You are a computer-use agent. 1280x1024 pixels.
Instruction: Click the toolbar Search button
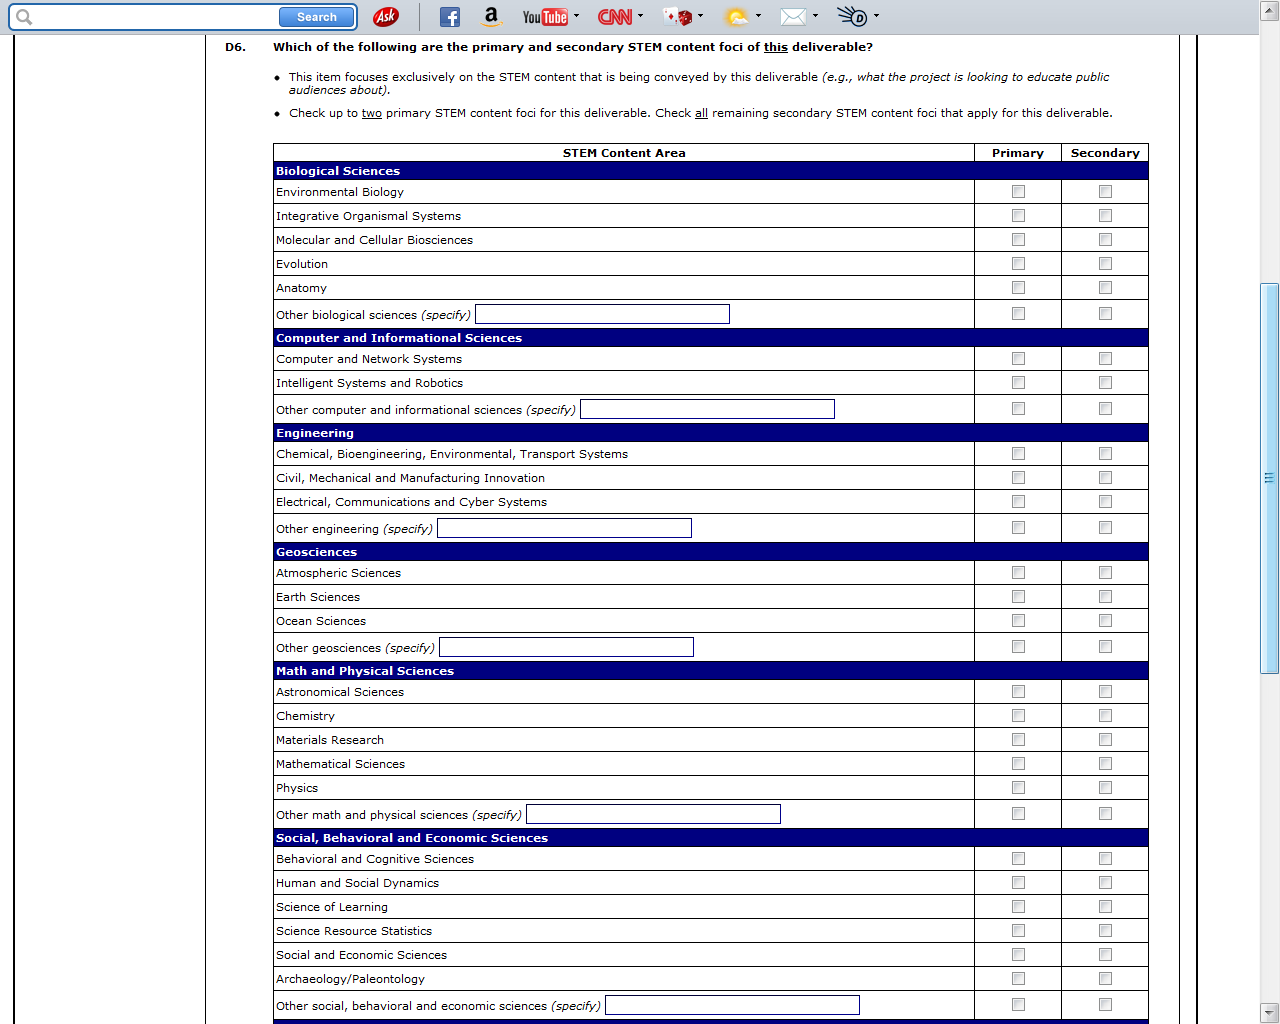tap(316, 17)
